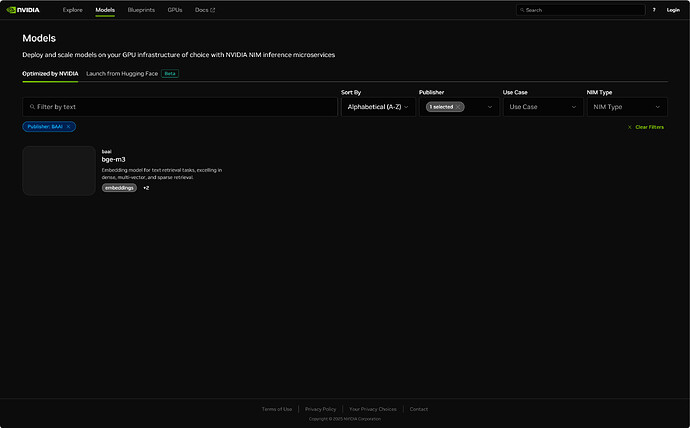This screenshot has height=428, width=690.
Task: Go to Blueprints section
Action: (x=141, y=10)
